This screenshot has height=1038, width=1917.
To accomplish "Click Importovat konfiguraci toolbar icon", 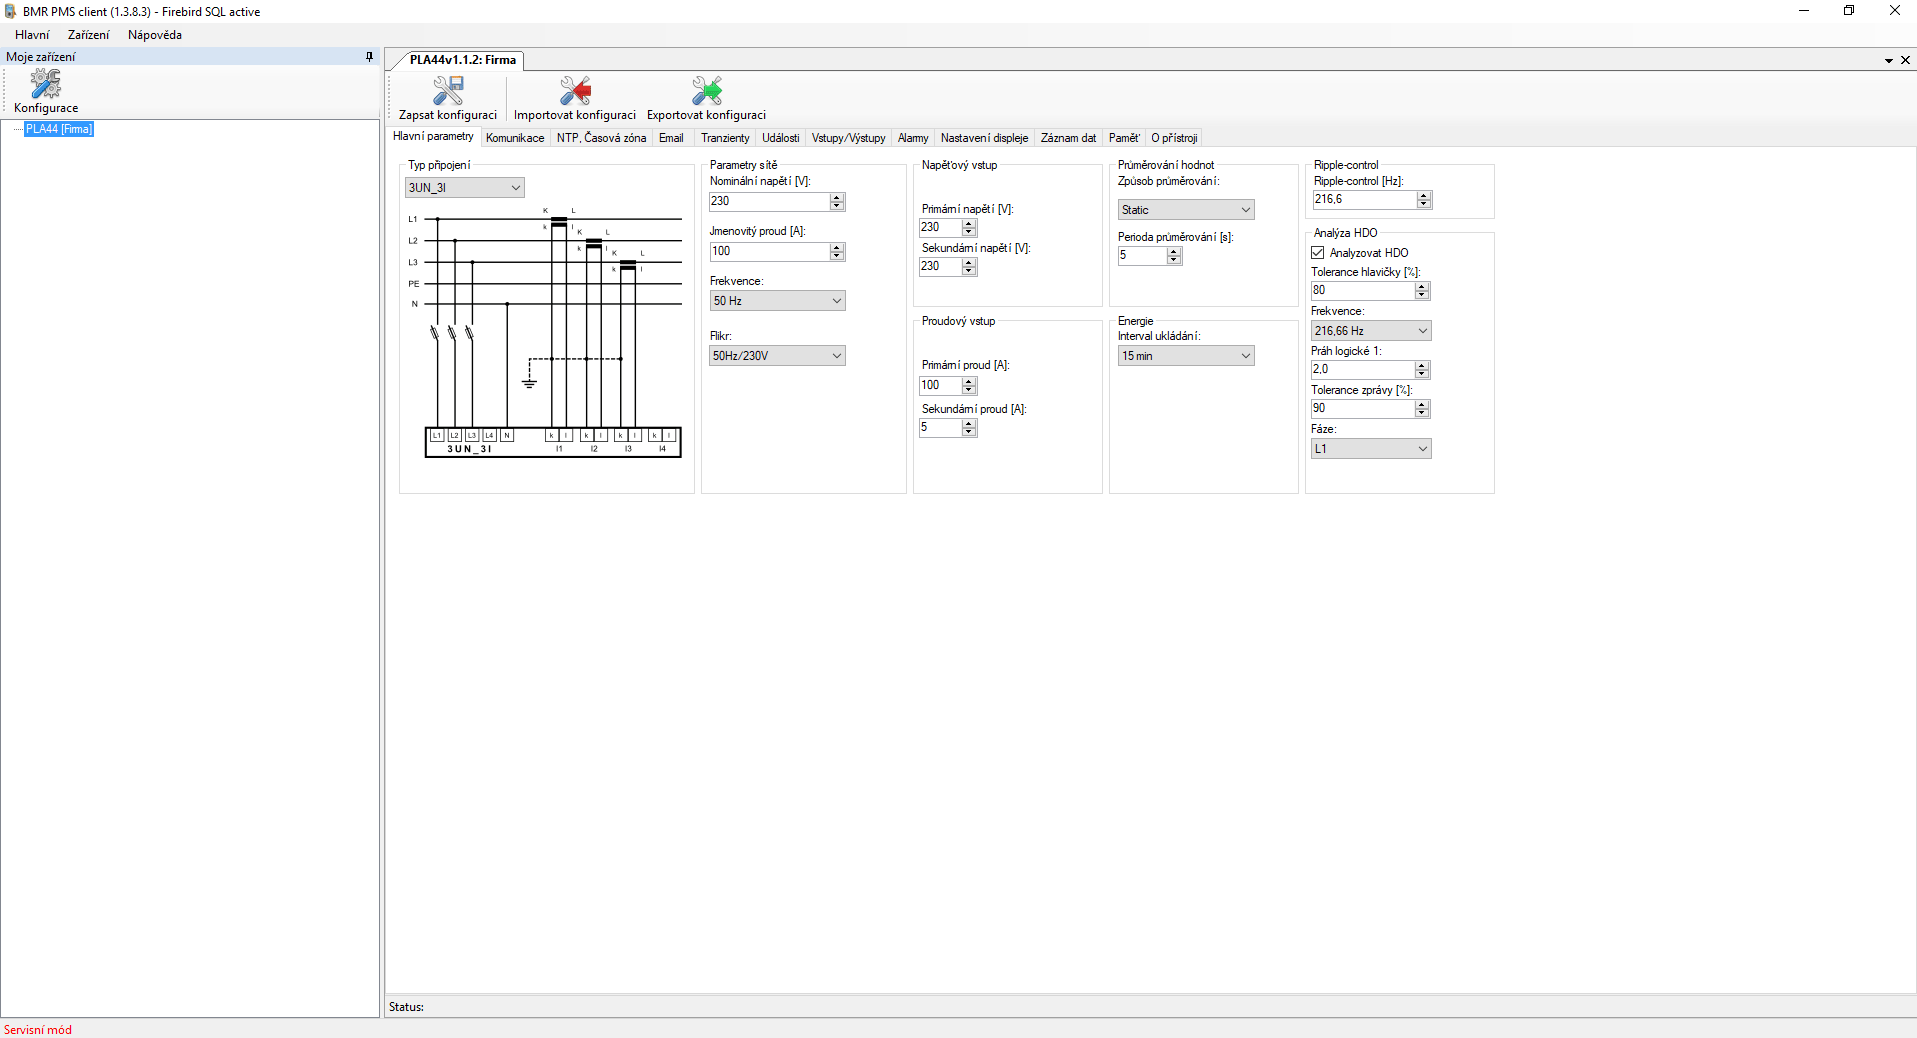I will click(x=574, y=91).
